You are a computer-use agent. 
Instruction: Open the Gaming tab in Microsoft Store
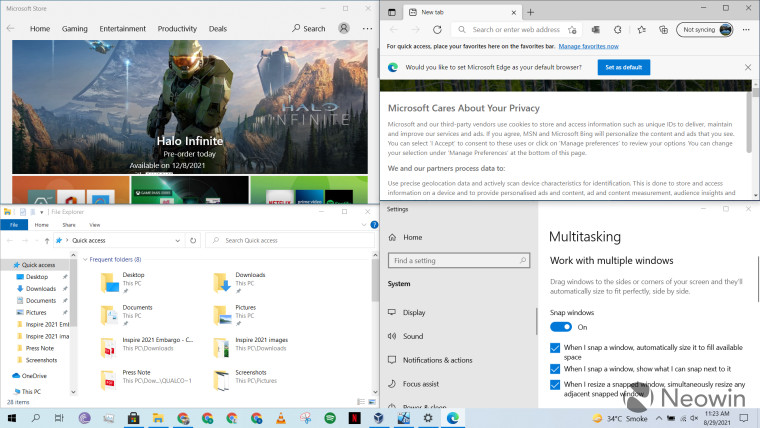pyautogui.click(x=75, y=29)
